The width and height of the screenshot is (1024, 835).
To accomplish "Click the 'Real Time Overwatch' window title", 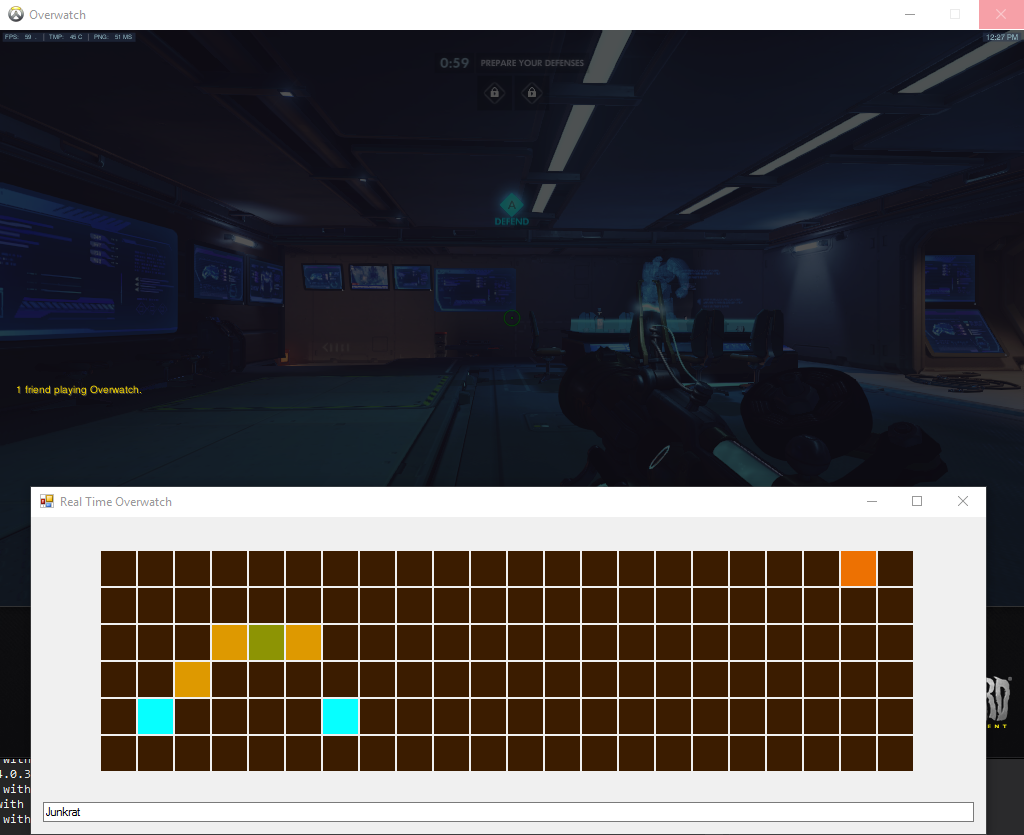I will pos(116,502).
